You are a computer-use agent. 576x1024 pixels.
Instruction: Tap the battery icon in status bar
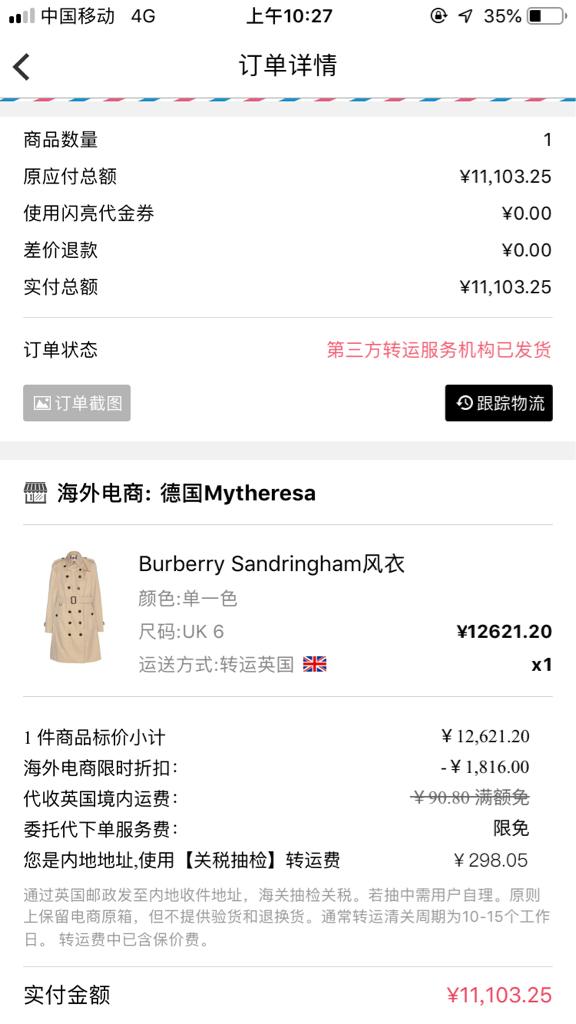pyautogui.click(x=547, y=16)
